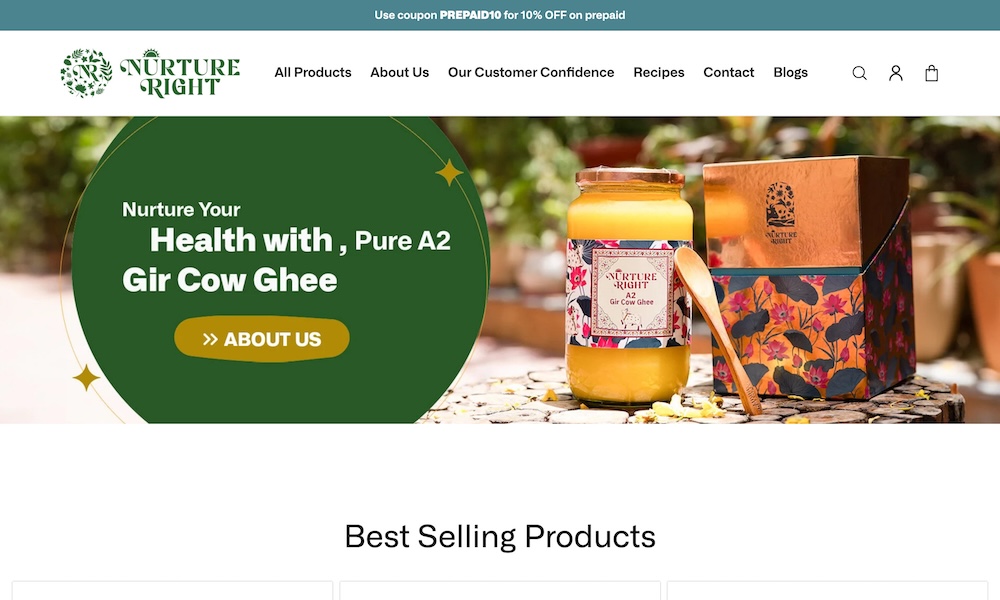Click the gold star at banner top
The width and height of the screenshot is (1000, 600).
pyautogui.click(x=449, y=172)
